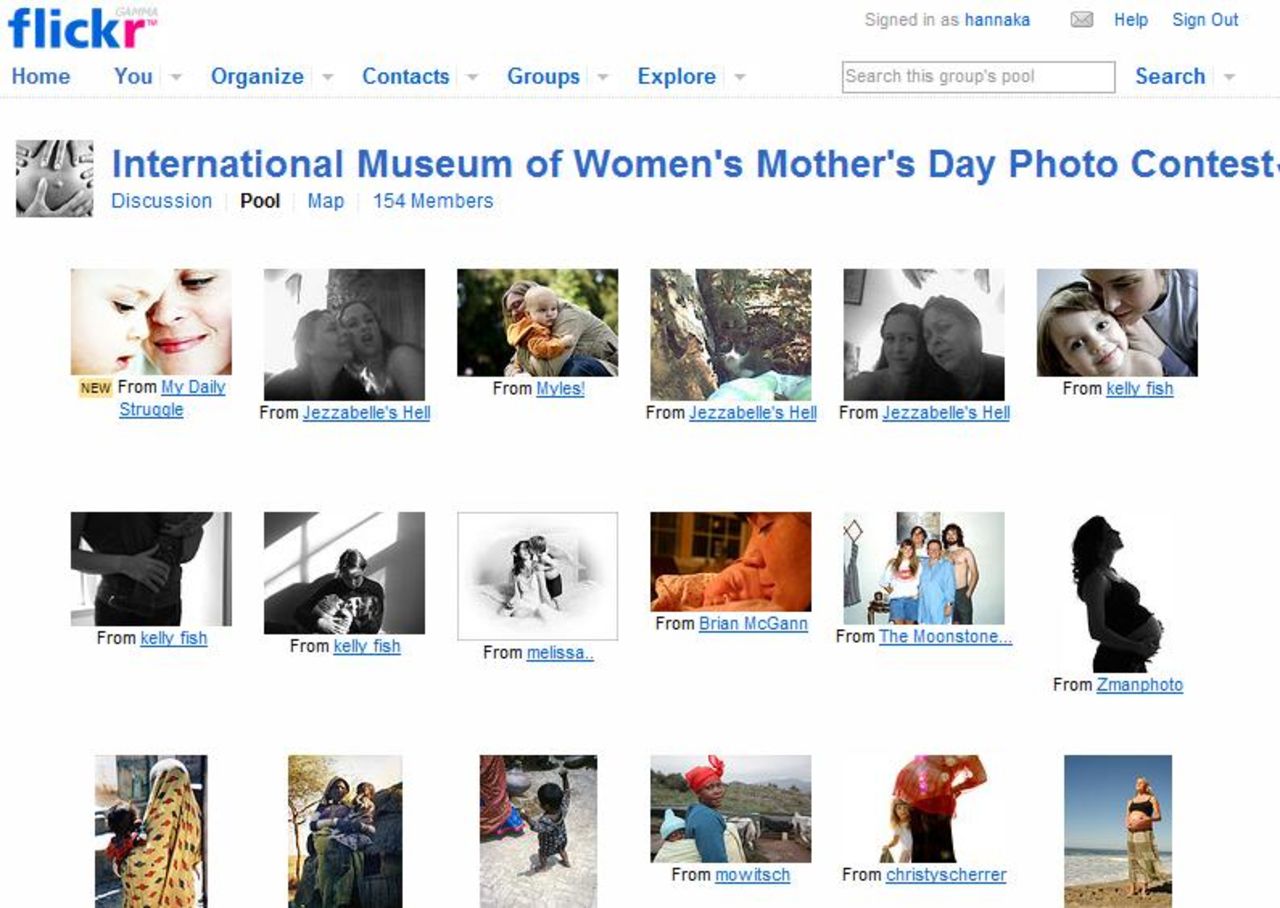Visit the Myles! photostream link
Screen dimensions: 1280x908
point(560,388)
